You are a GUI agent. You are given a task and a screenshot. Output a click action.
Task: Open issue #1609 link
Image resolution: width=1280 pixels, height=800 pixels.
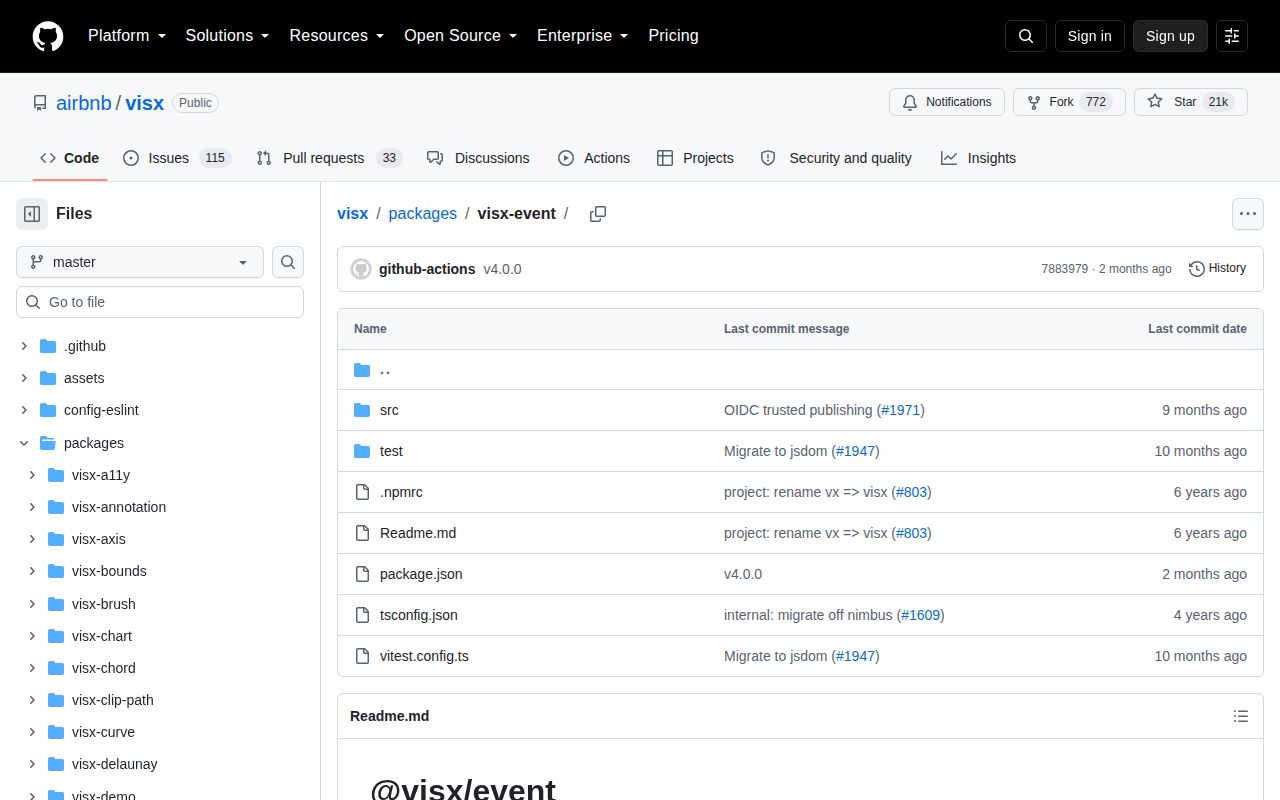(x=920, y=615)
